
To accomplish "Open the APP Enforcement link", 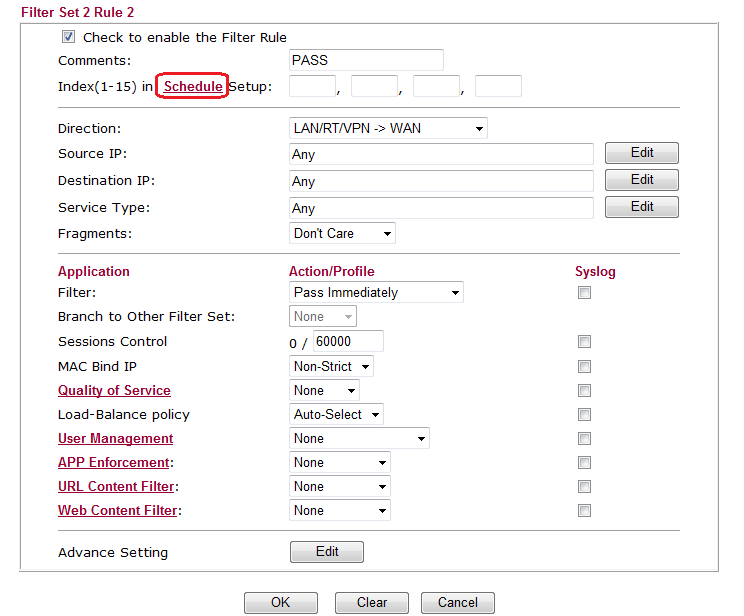I will [x=113, y=463].
